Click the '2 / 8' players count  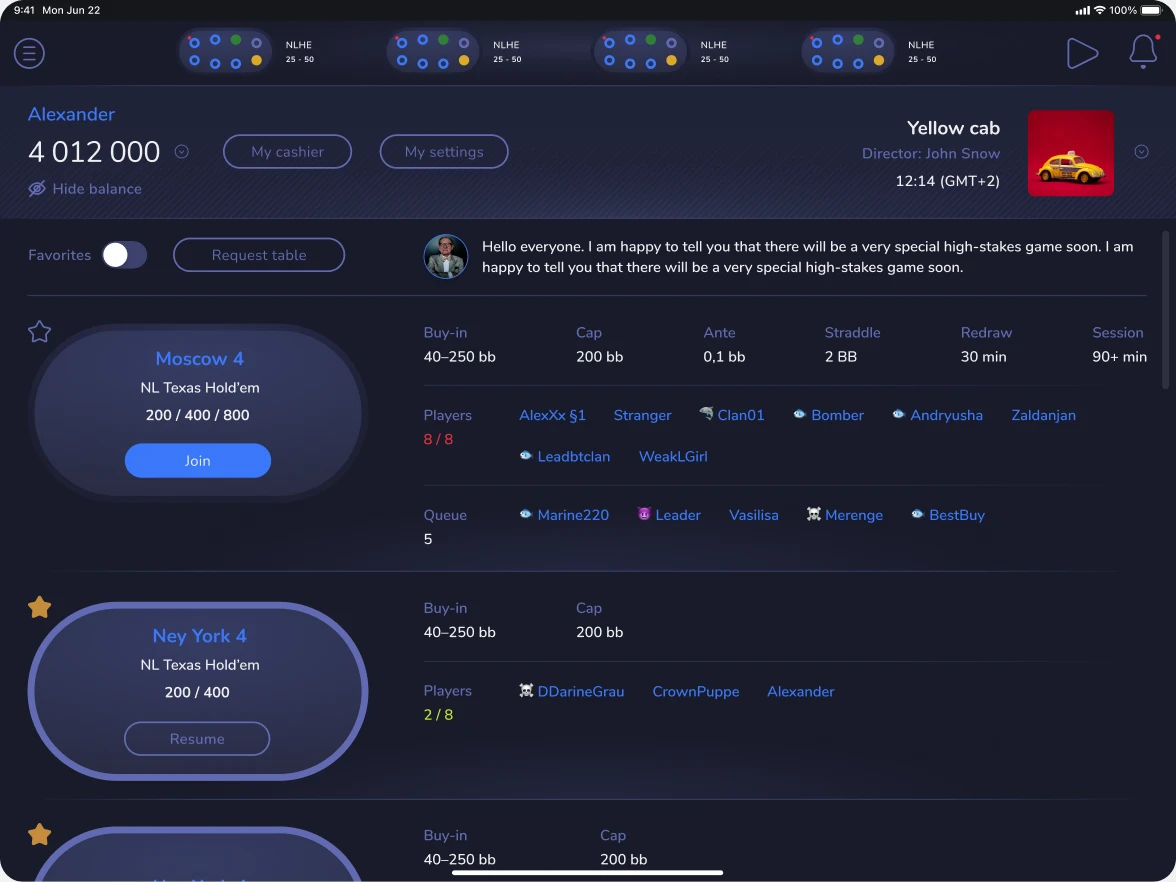(x=438, y=714)
